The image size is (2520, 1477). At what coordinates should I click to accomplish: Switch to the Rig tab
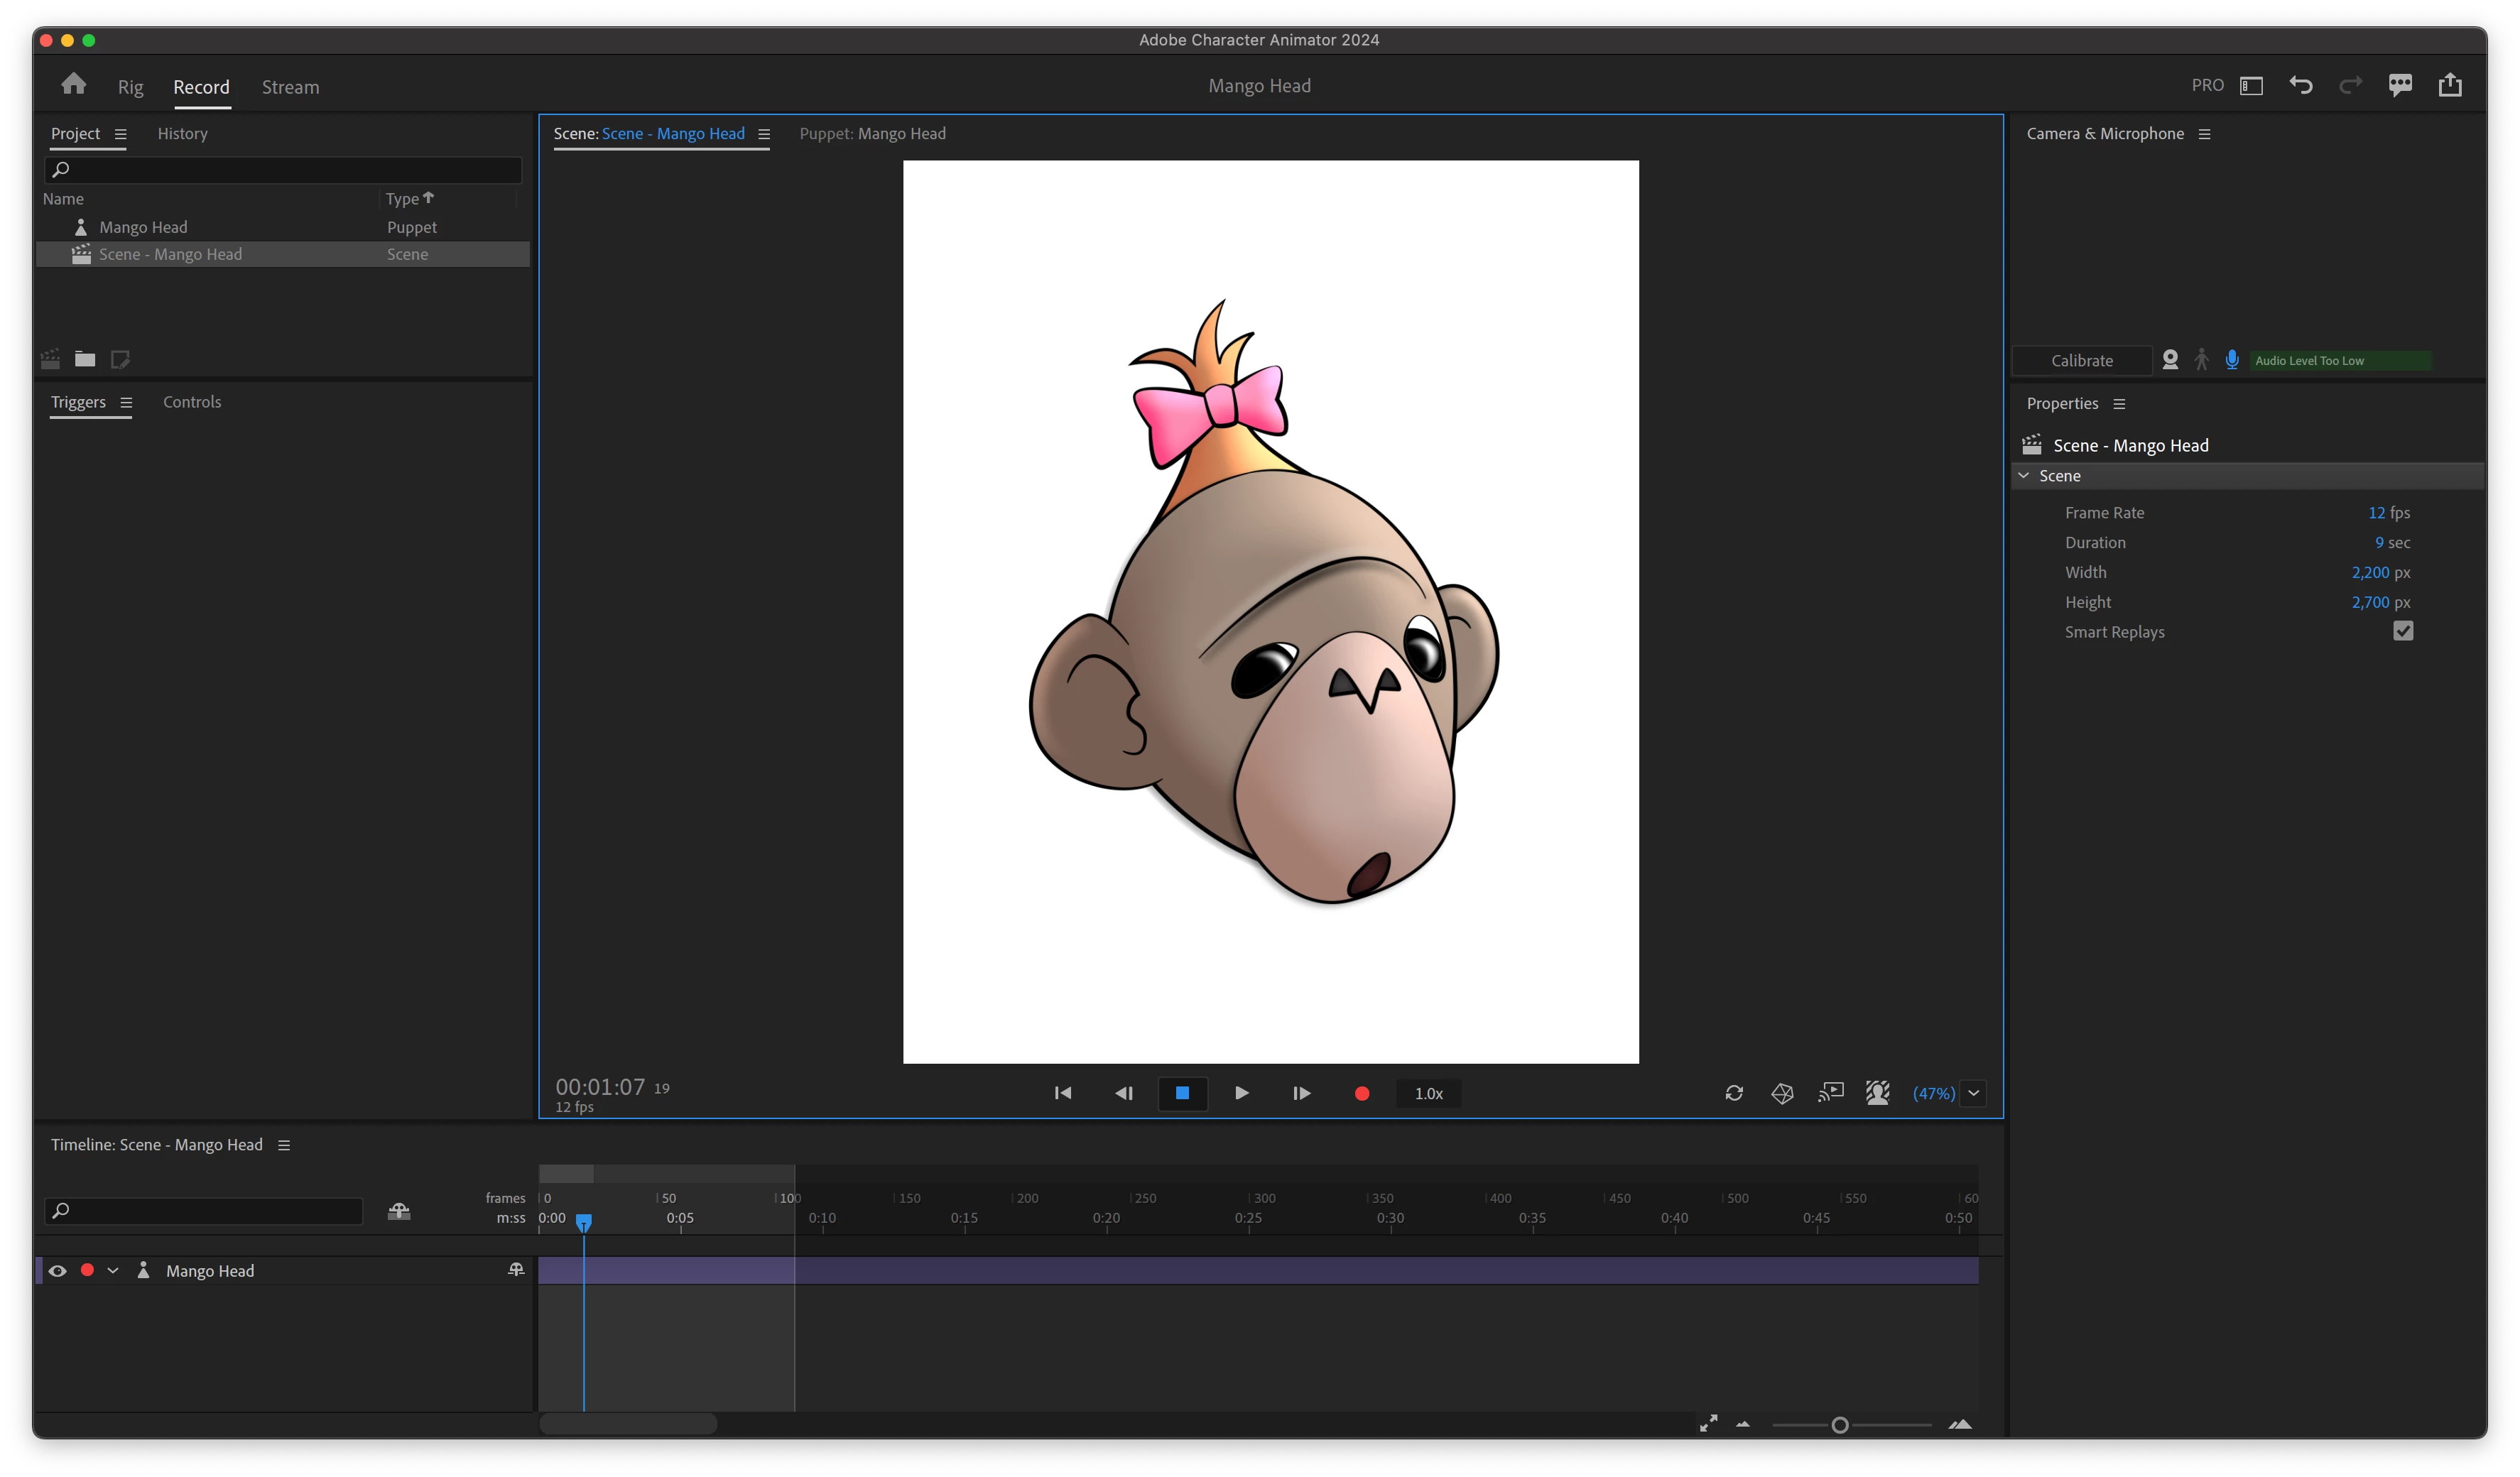(130, 87)
